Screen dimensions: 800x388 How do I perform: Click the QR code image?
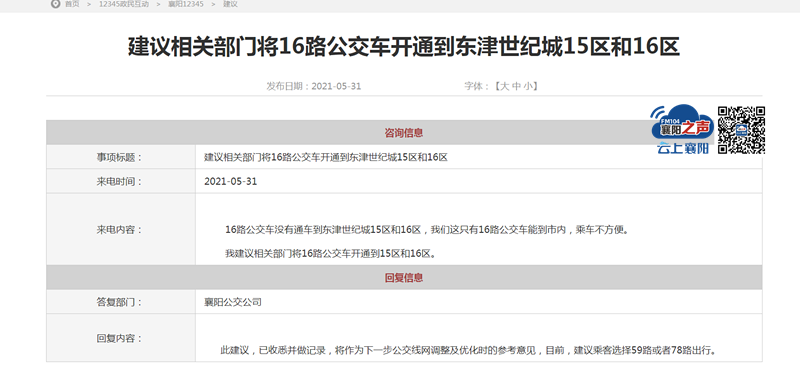click(741, 130)
